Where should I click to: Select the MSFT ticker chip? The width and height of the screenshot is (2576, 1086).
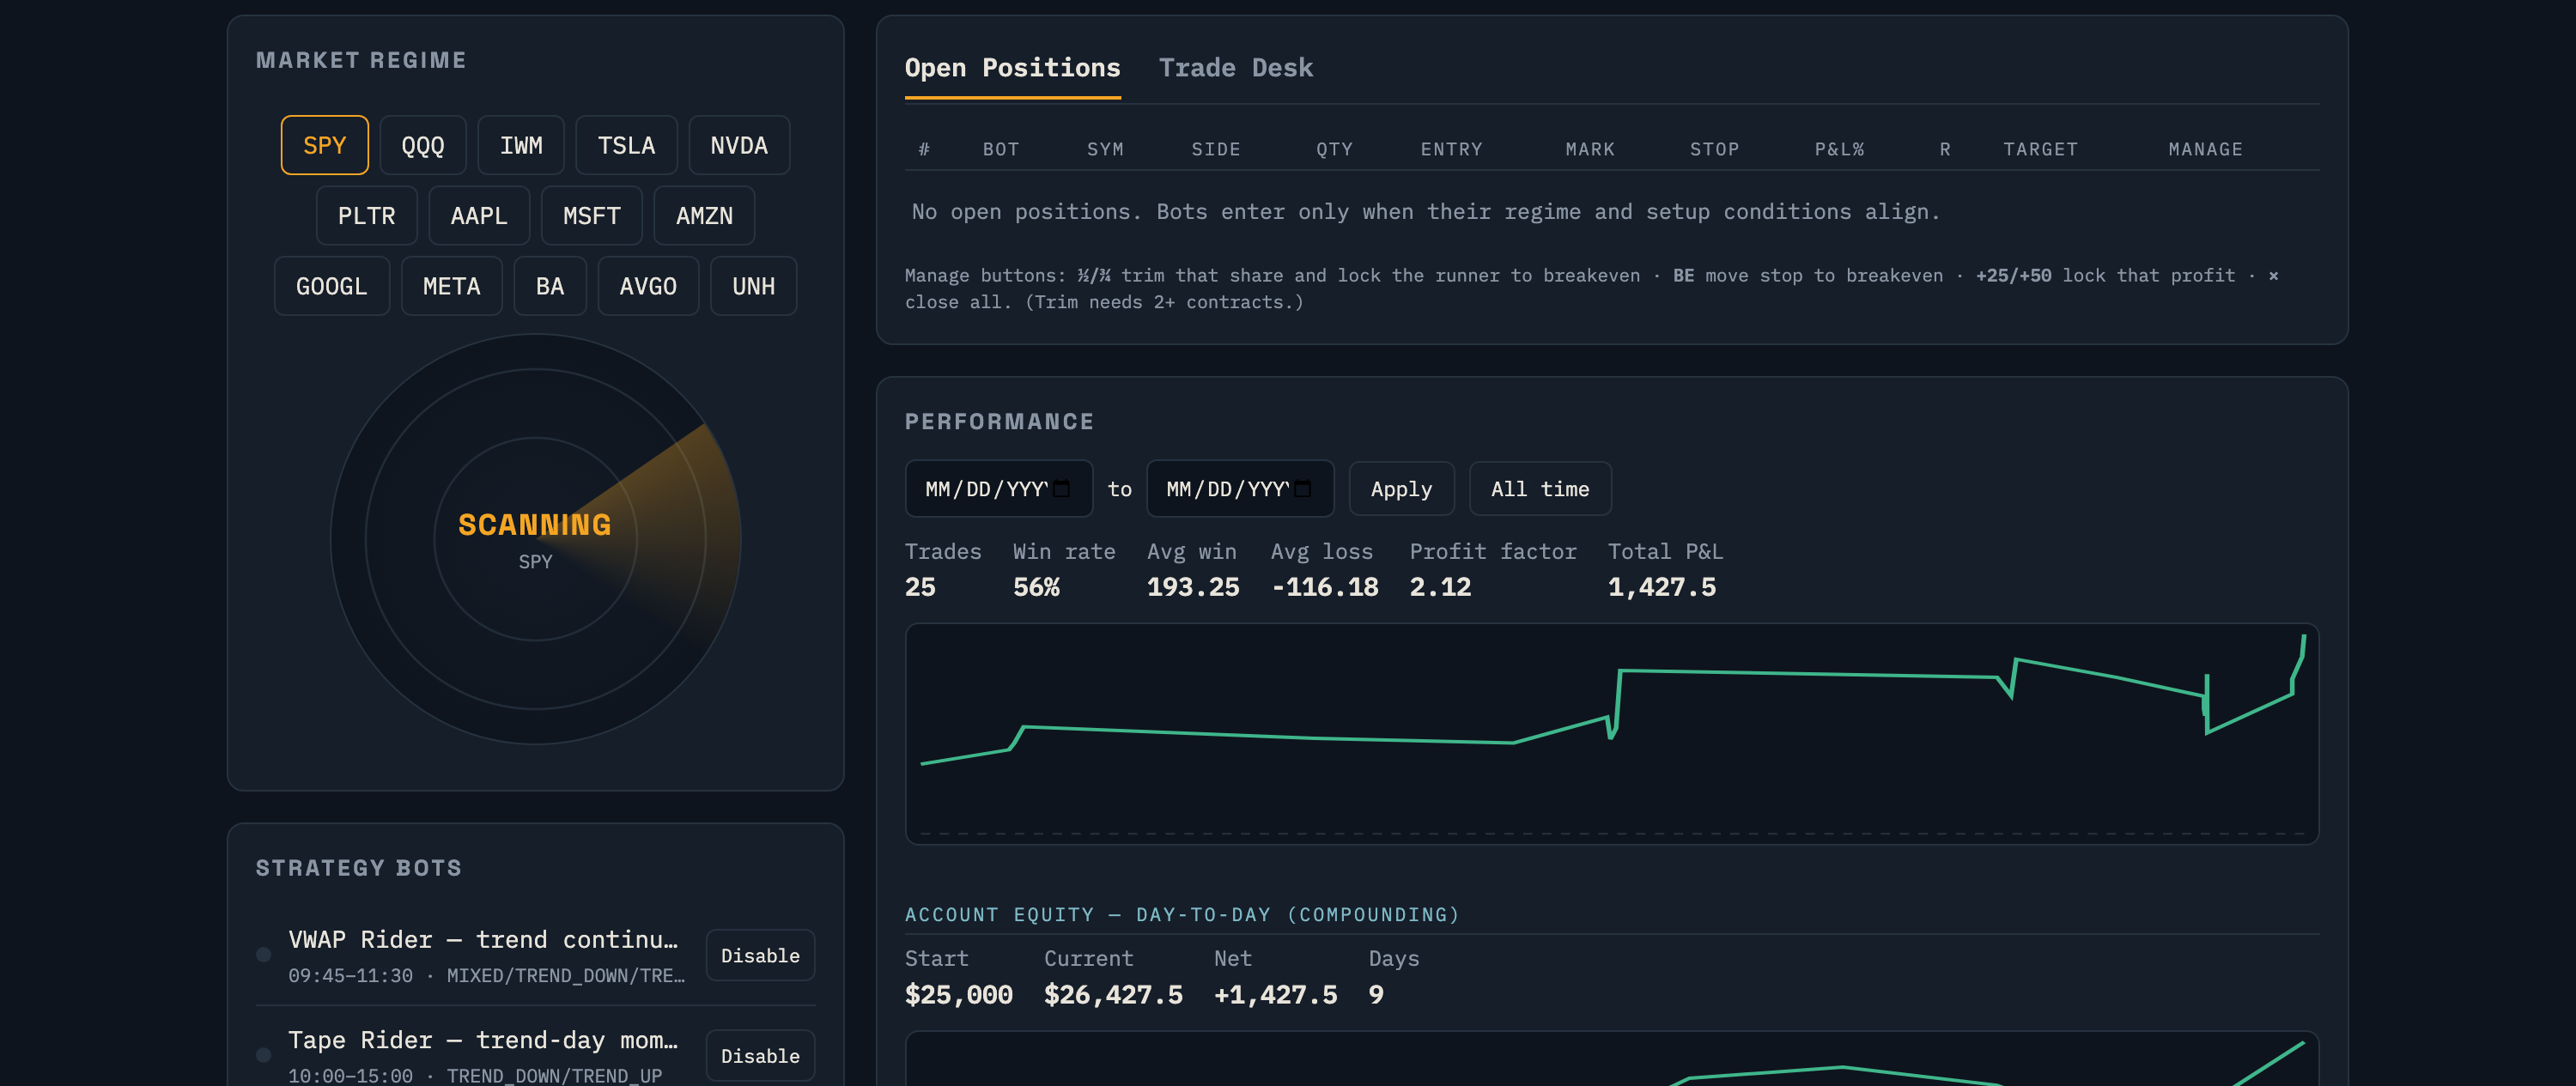[591, 216]
